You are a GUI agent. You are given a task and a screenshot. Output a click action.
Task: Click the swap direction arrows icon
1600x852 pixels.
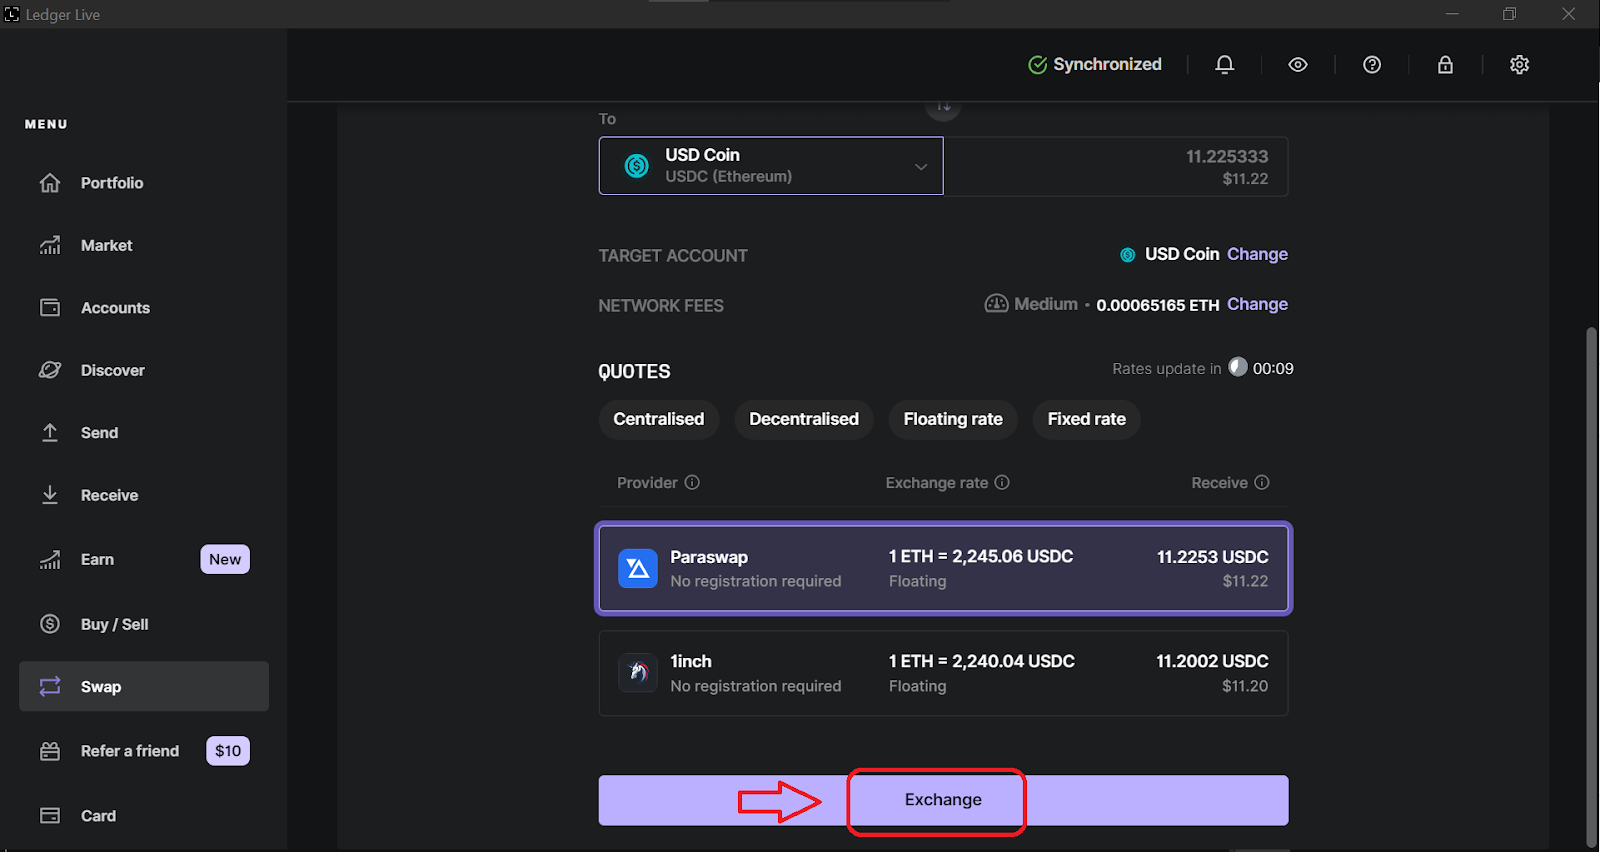(x=944, y=106)
